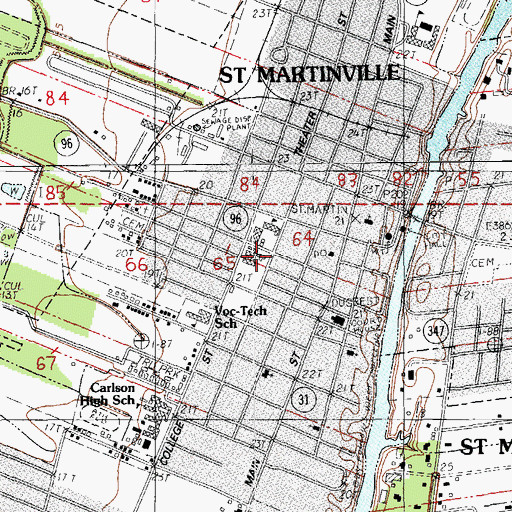512x512 pixels.
Task: Select route 96 shield beside section 65
Action: point(235,219)
